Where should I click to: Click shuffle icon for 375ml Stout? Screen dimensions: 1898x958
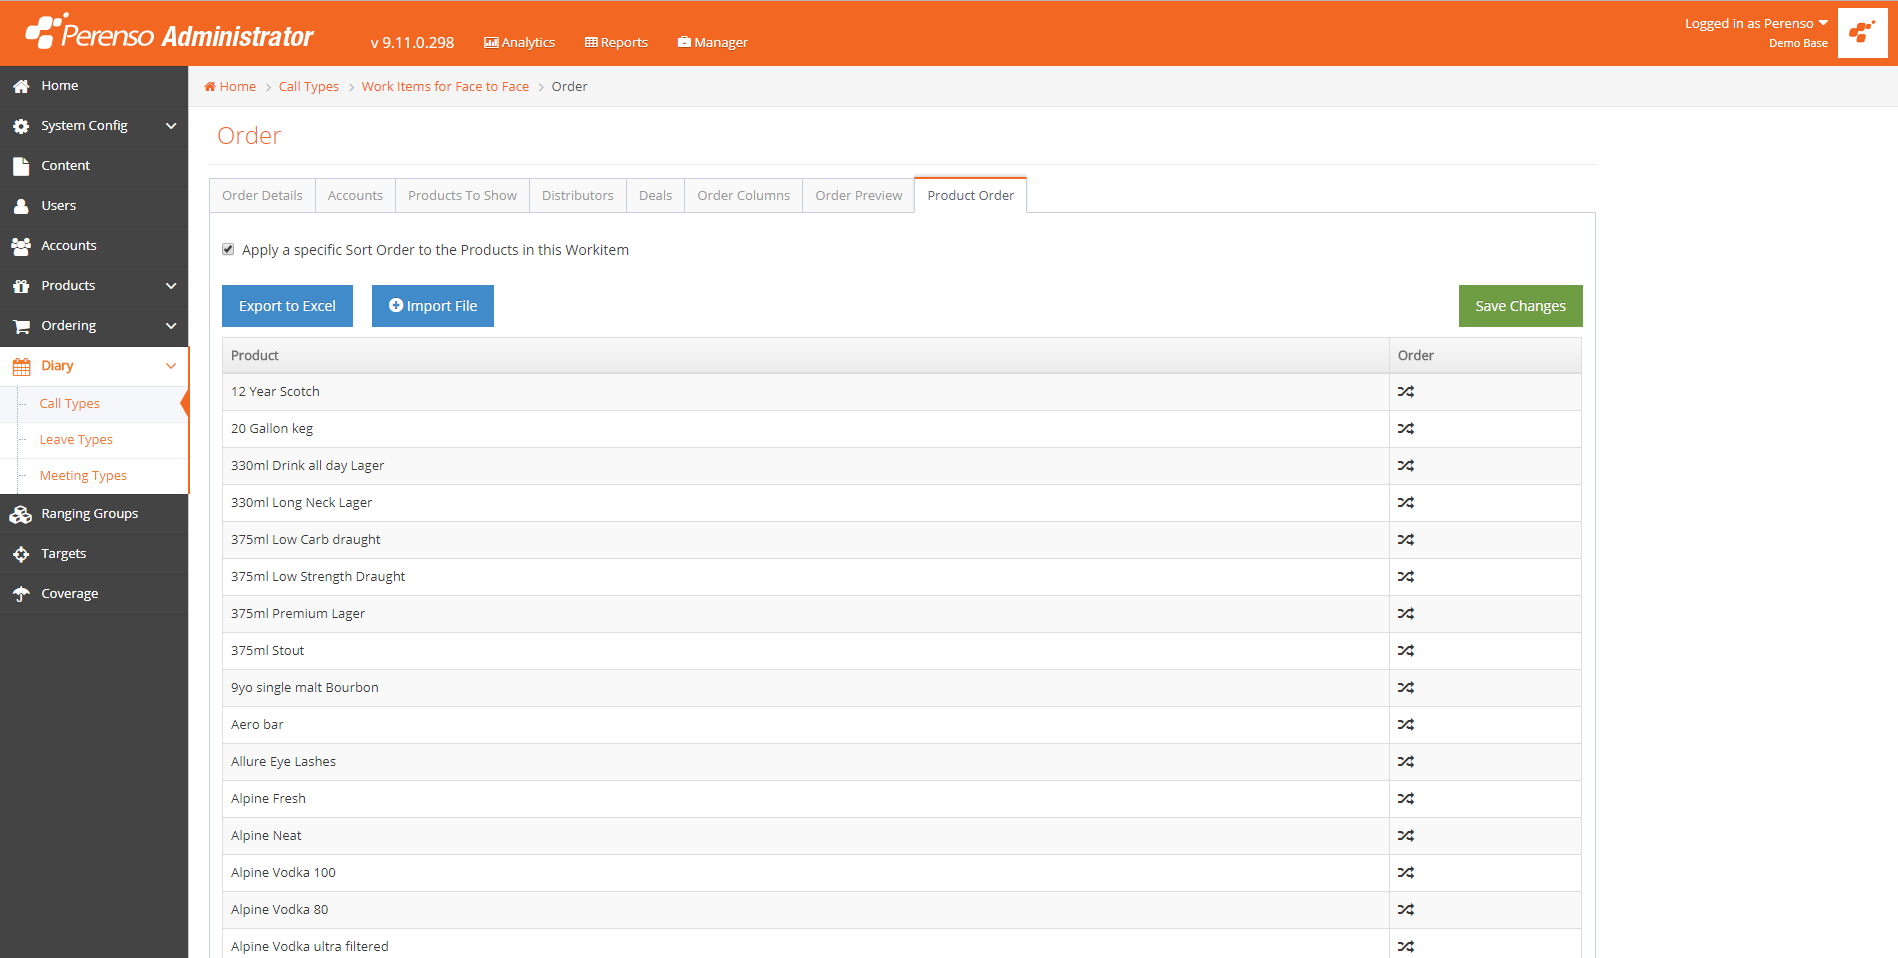(x=1406, y=651)
